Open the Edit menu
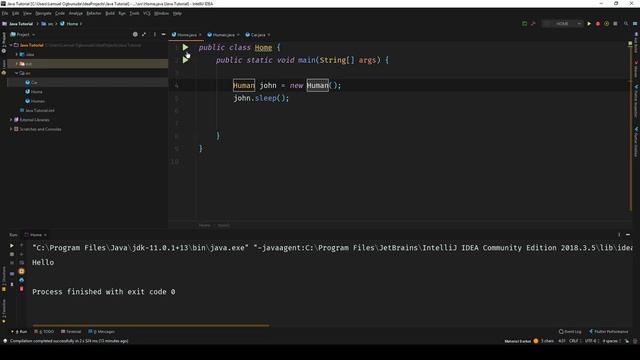The image size is (640, 360). [x=16, y=13]
